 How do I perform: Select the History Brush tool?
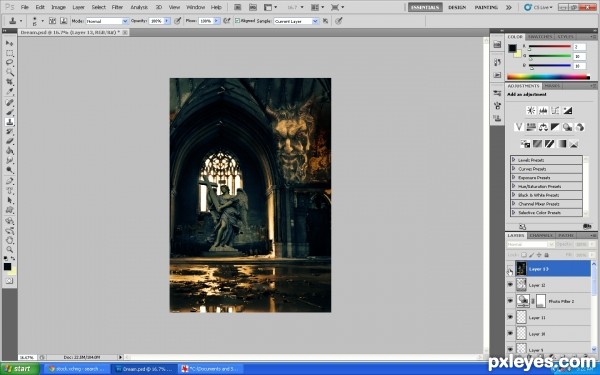[x=10, y=132]
